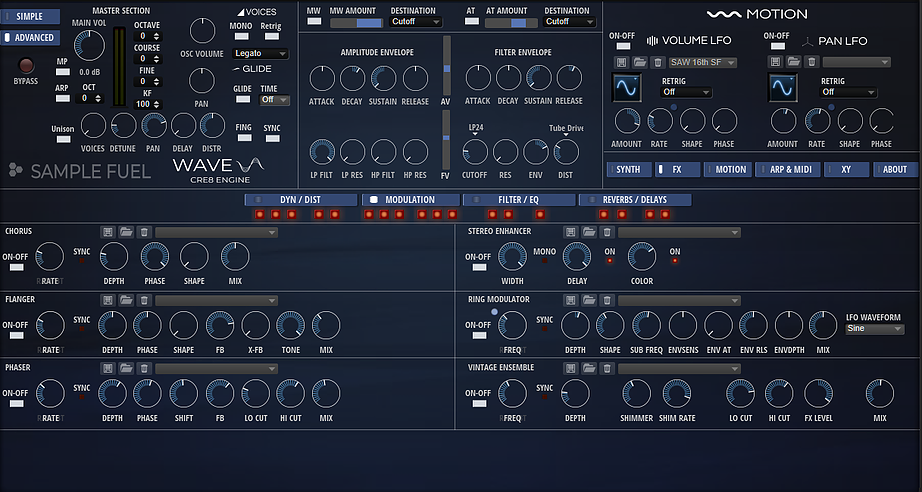Toggle the Flanger ON-OFF switch

point(16,336)
